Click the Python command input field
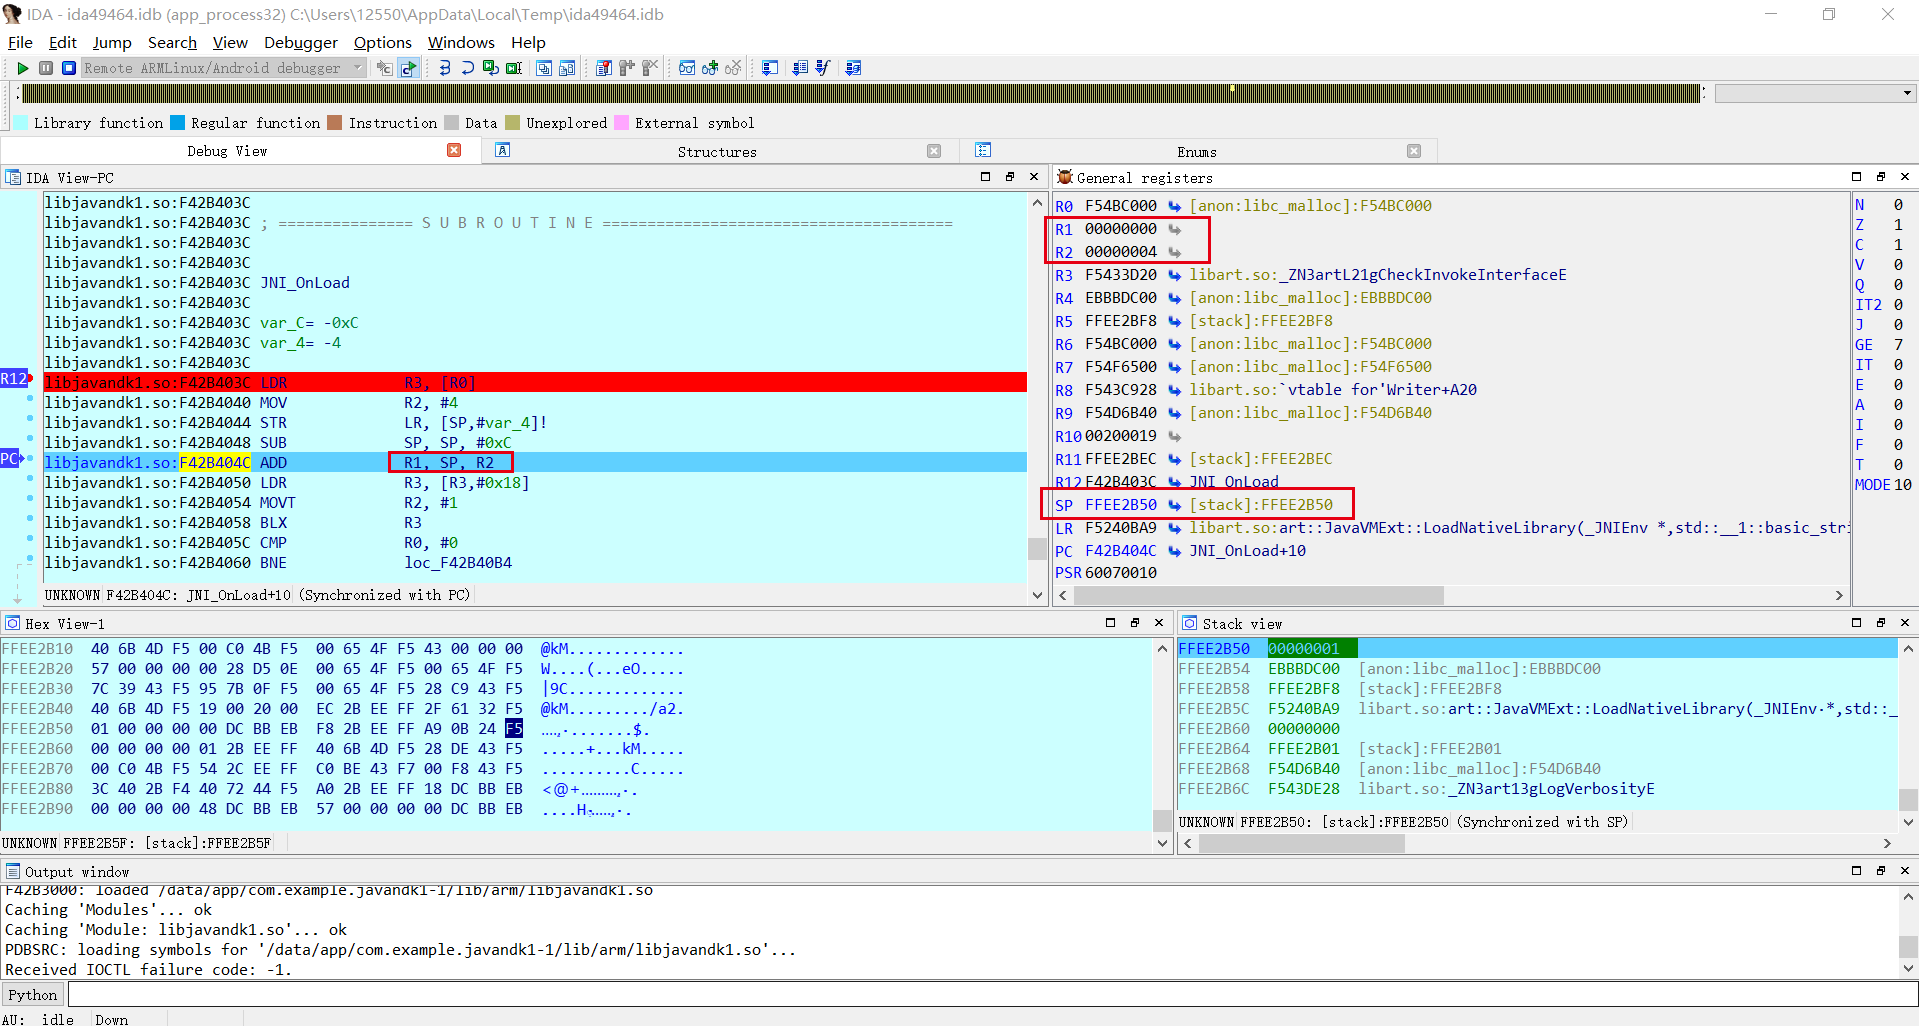The width and height of the screenshot is (1919, 1026). point(992,995)
